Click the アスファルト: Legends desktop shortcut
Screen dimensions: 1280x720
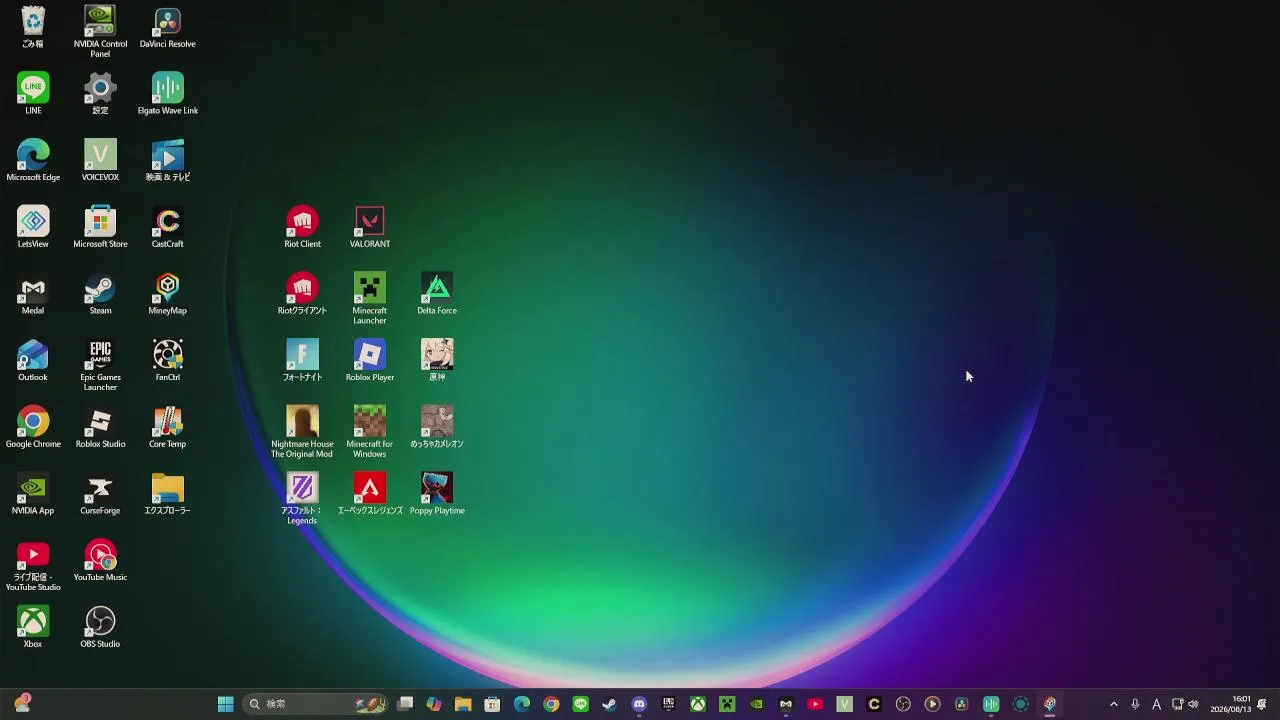click(x=302, y=499)
